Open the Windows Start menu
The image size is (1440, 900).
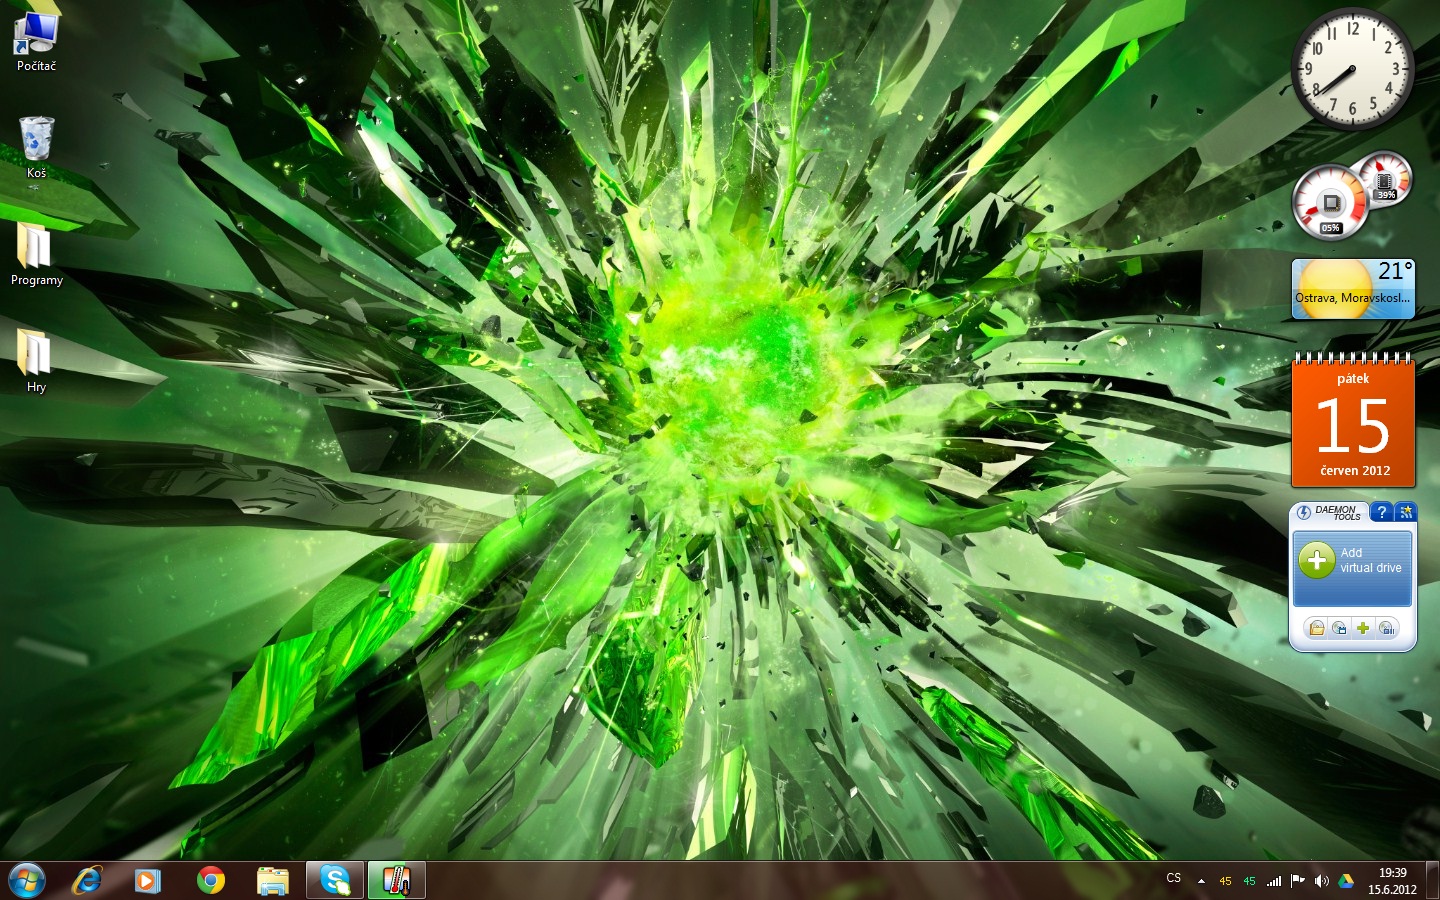click(x=27, y=880)
